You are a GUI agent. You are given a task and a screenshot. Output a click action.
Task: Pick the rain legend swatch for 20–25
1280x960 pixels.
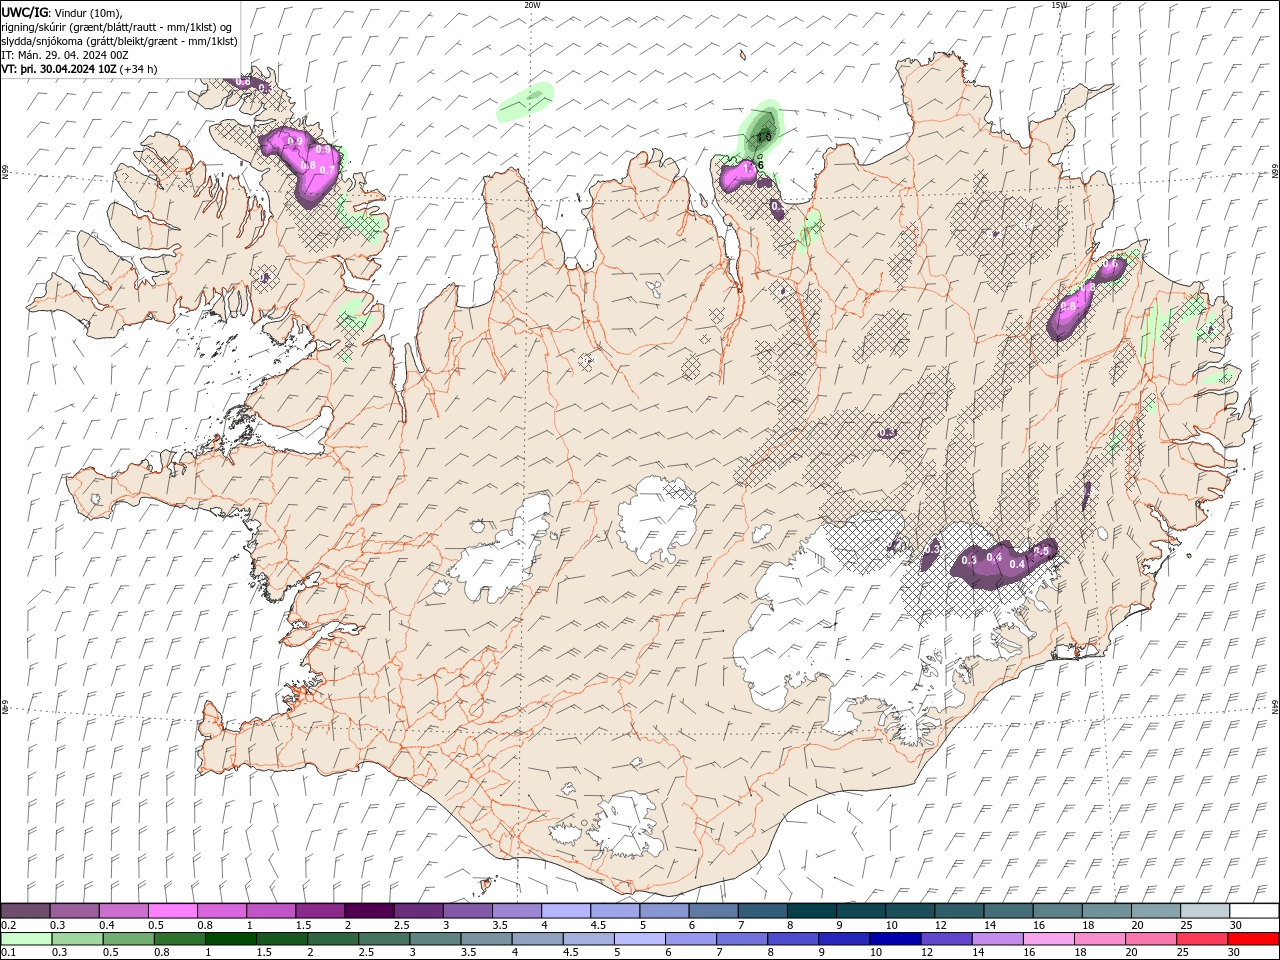[x=1150, y=939]
